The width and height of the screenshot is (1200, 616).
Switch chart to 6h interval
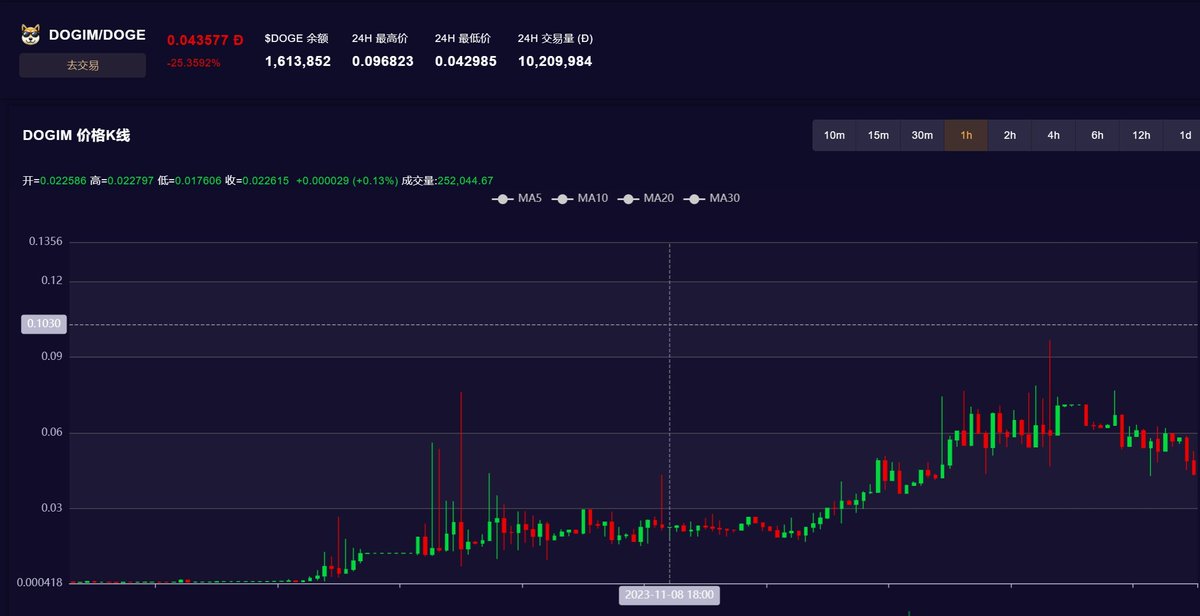point(1095,135)
